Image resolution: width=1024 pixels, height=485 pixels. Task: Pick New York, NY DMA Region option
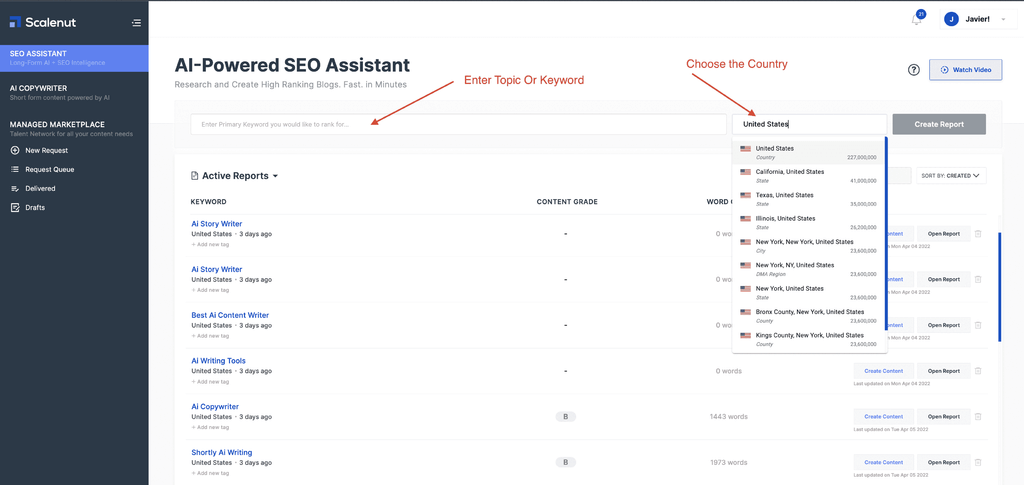808,269
